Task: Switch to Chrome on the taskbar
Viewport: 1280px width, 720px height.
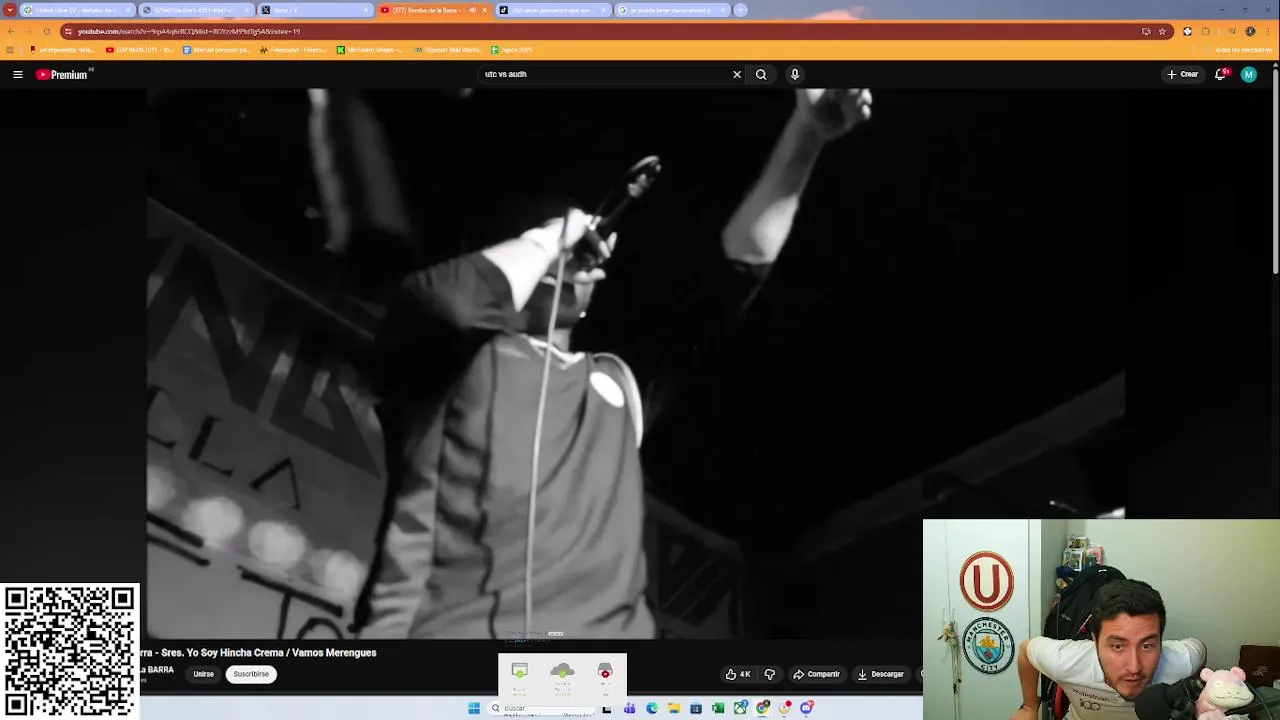Action: (x=762, y=708)
